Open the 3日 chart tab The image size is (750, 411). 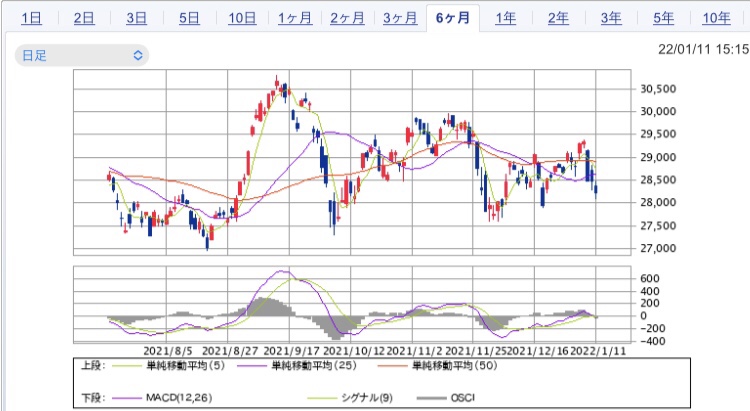136,18
